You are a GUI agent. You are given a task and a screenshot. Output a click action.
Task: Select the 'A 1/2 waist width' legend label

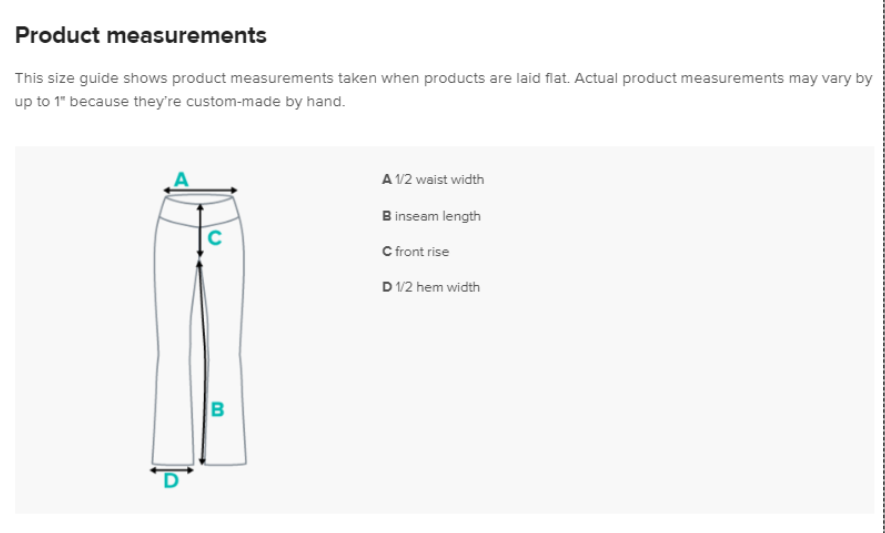coord(433,180)
